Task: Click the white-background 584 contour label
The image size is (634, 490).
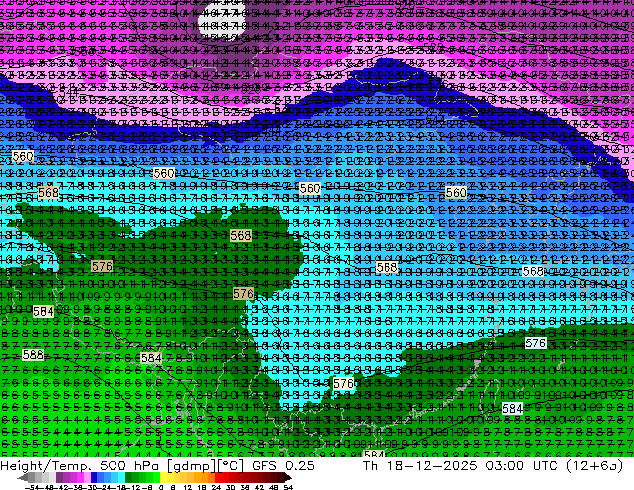Action: click(512, 408)
